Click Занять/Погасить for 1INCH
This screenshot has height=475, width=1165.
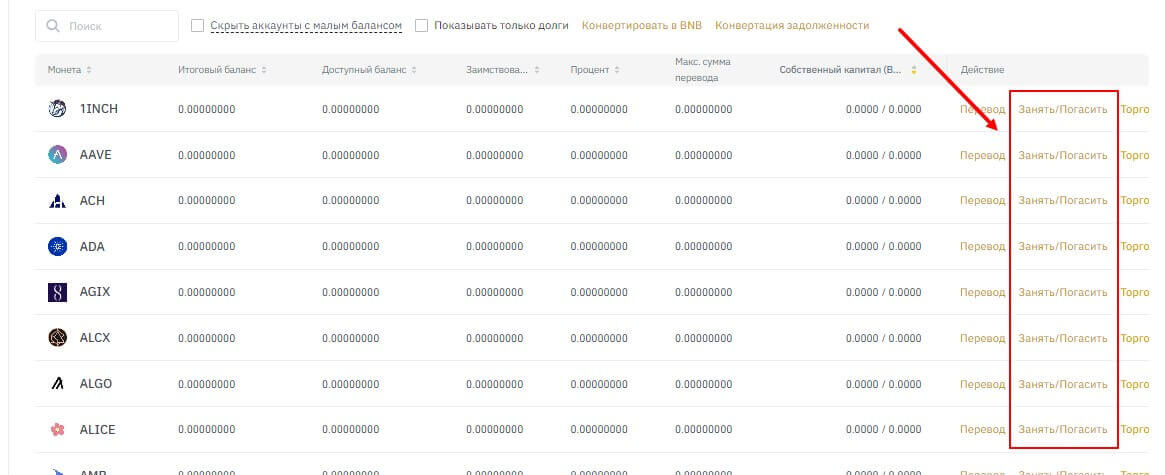1062,109
